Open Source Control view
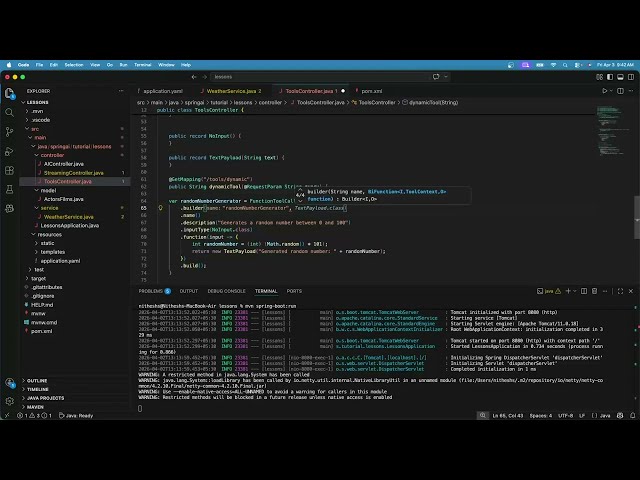 tap(9, 132)
